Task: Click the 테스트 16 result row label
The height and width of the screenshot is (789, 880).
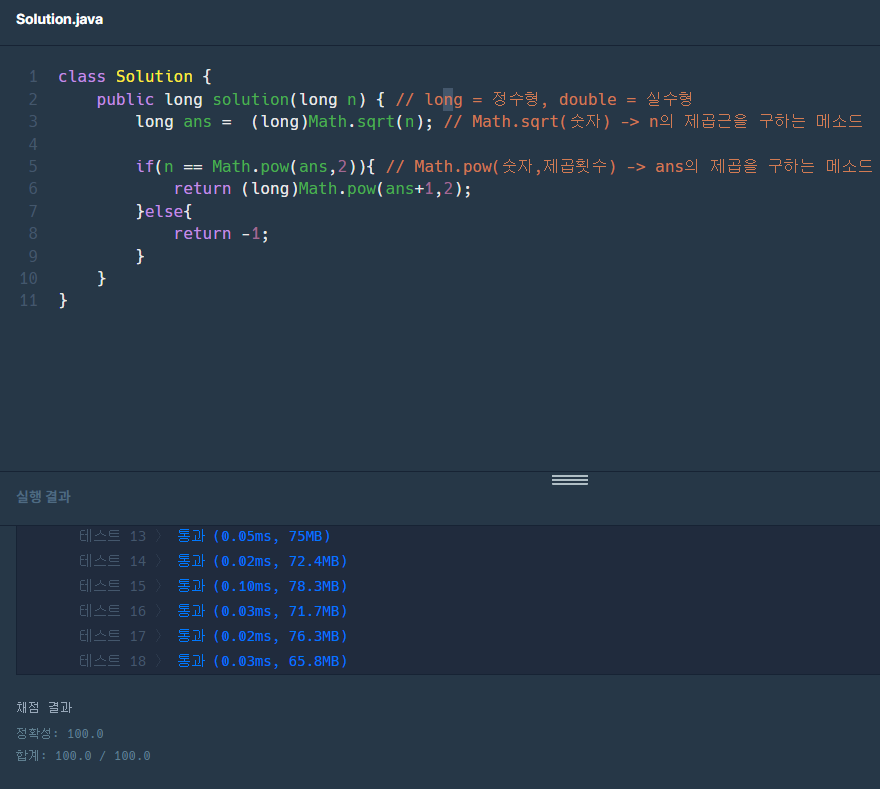Action: coord(112,611)
